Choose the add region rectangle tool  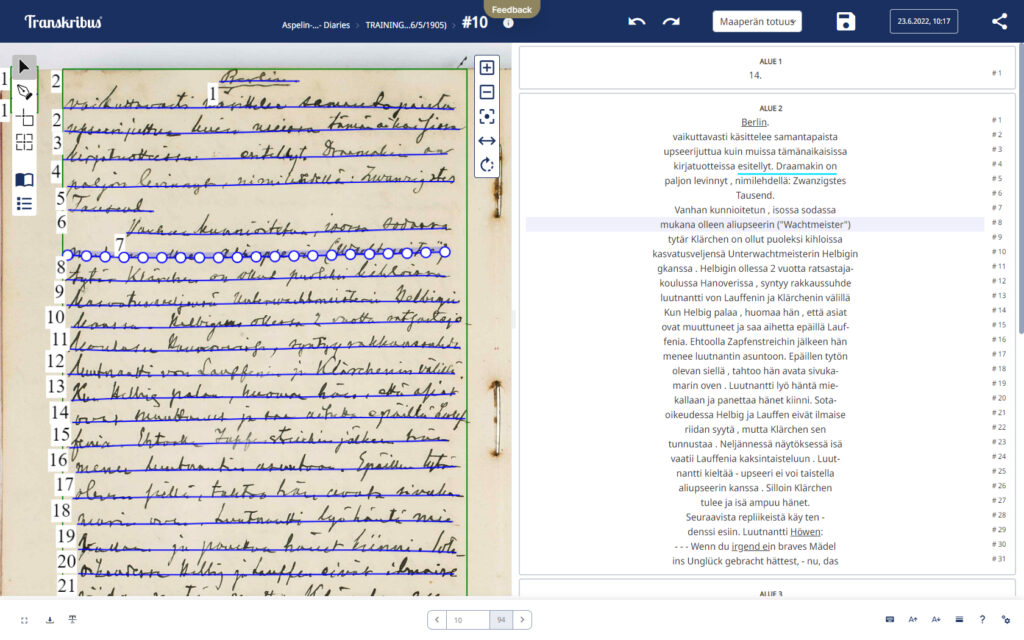coord(24,118)
